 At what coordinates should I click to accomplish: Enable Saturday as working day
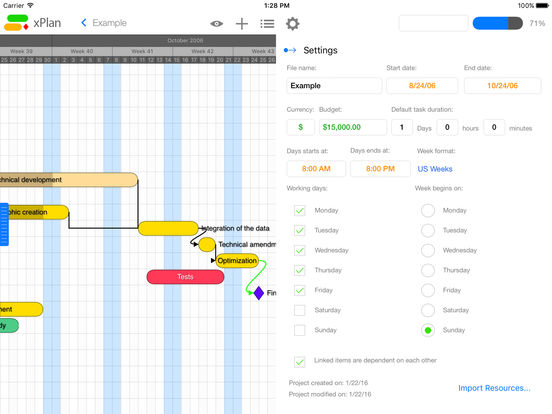(300, 310)
